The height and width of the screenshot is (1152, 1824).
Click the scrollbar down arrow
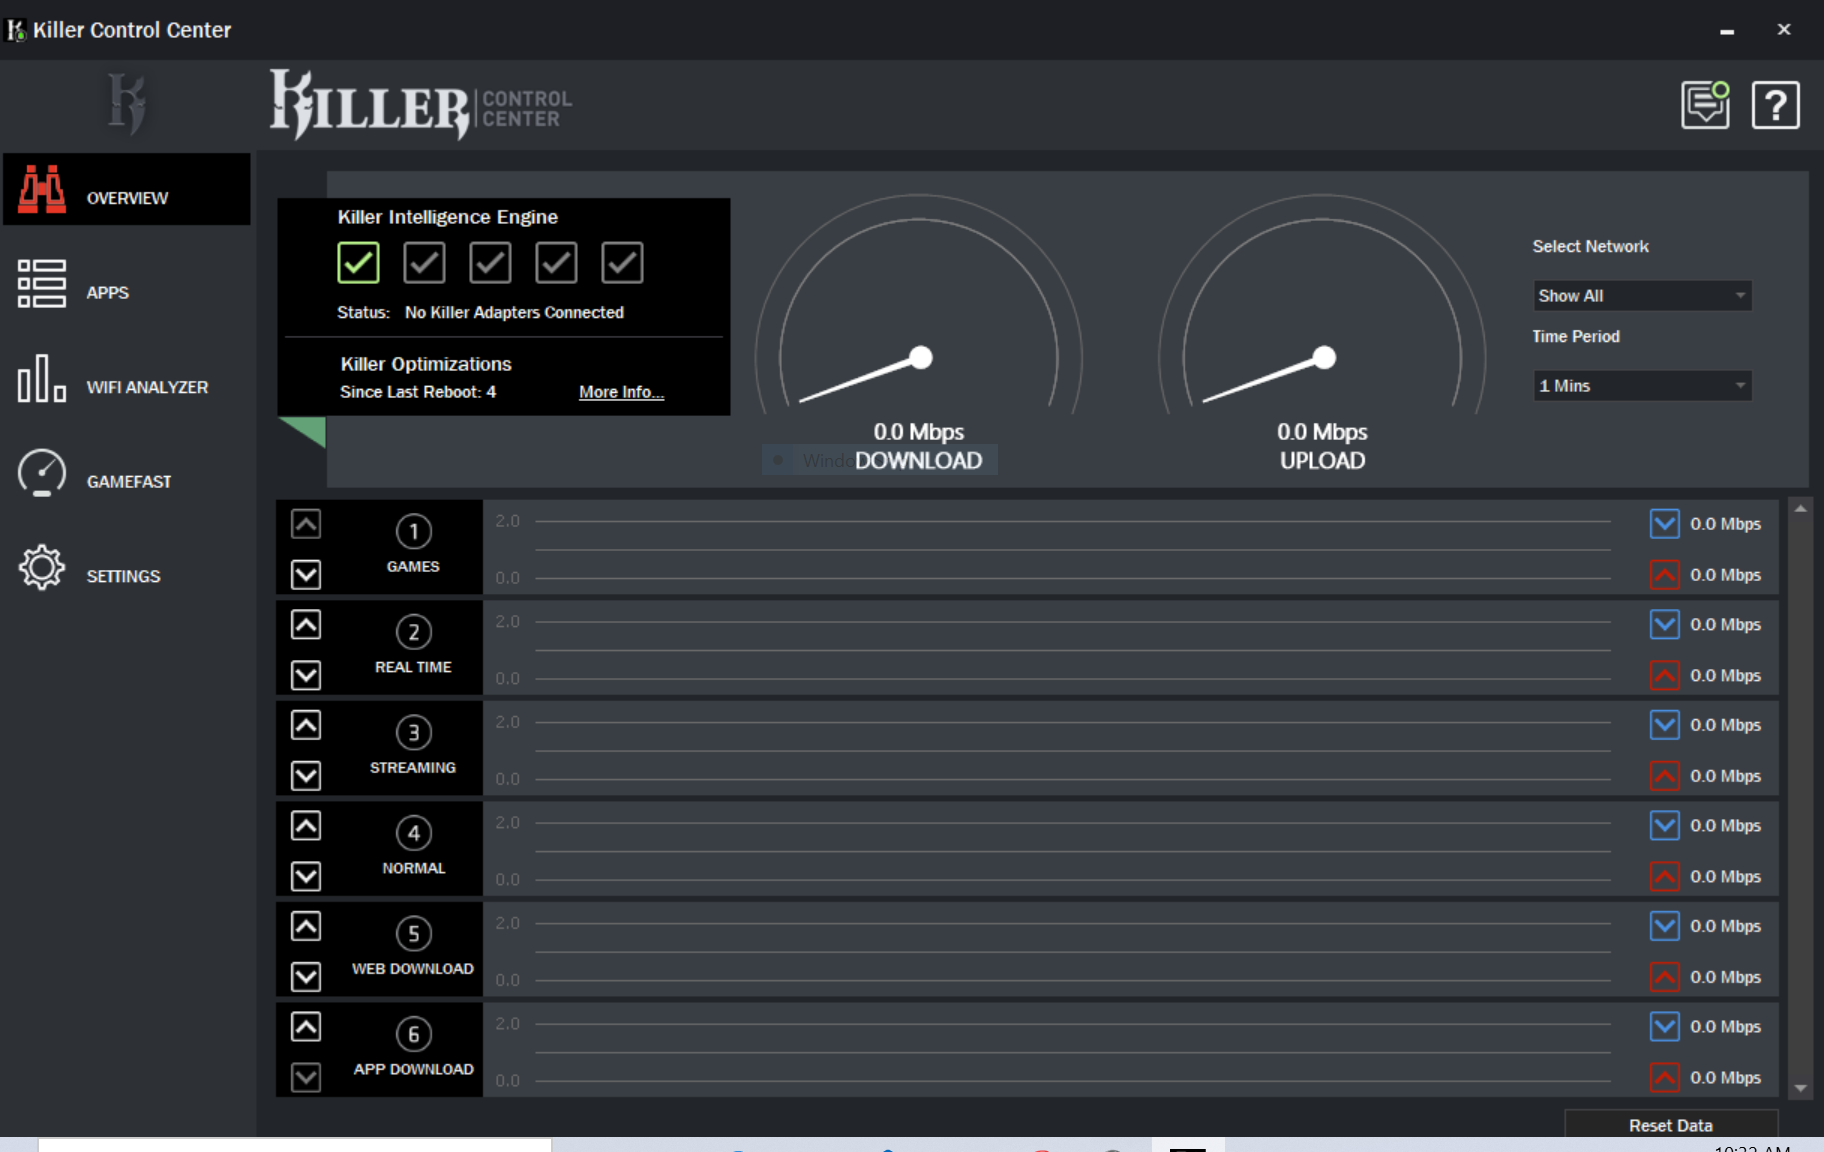pos(1800,1088)
